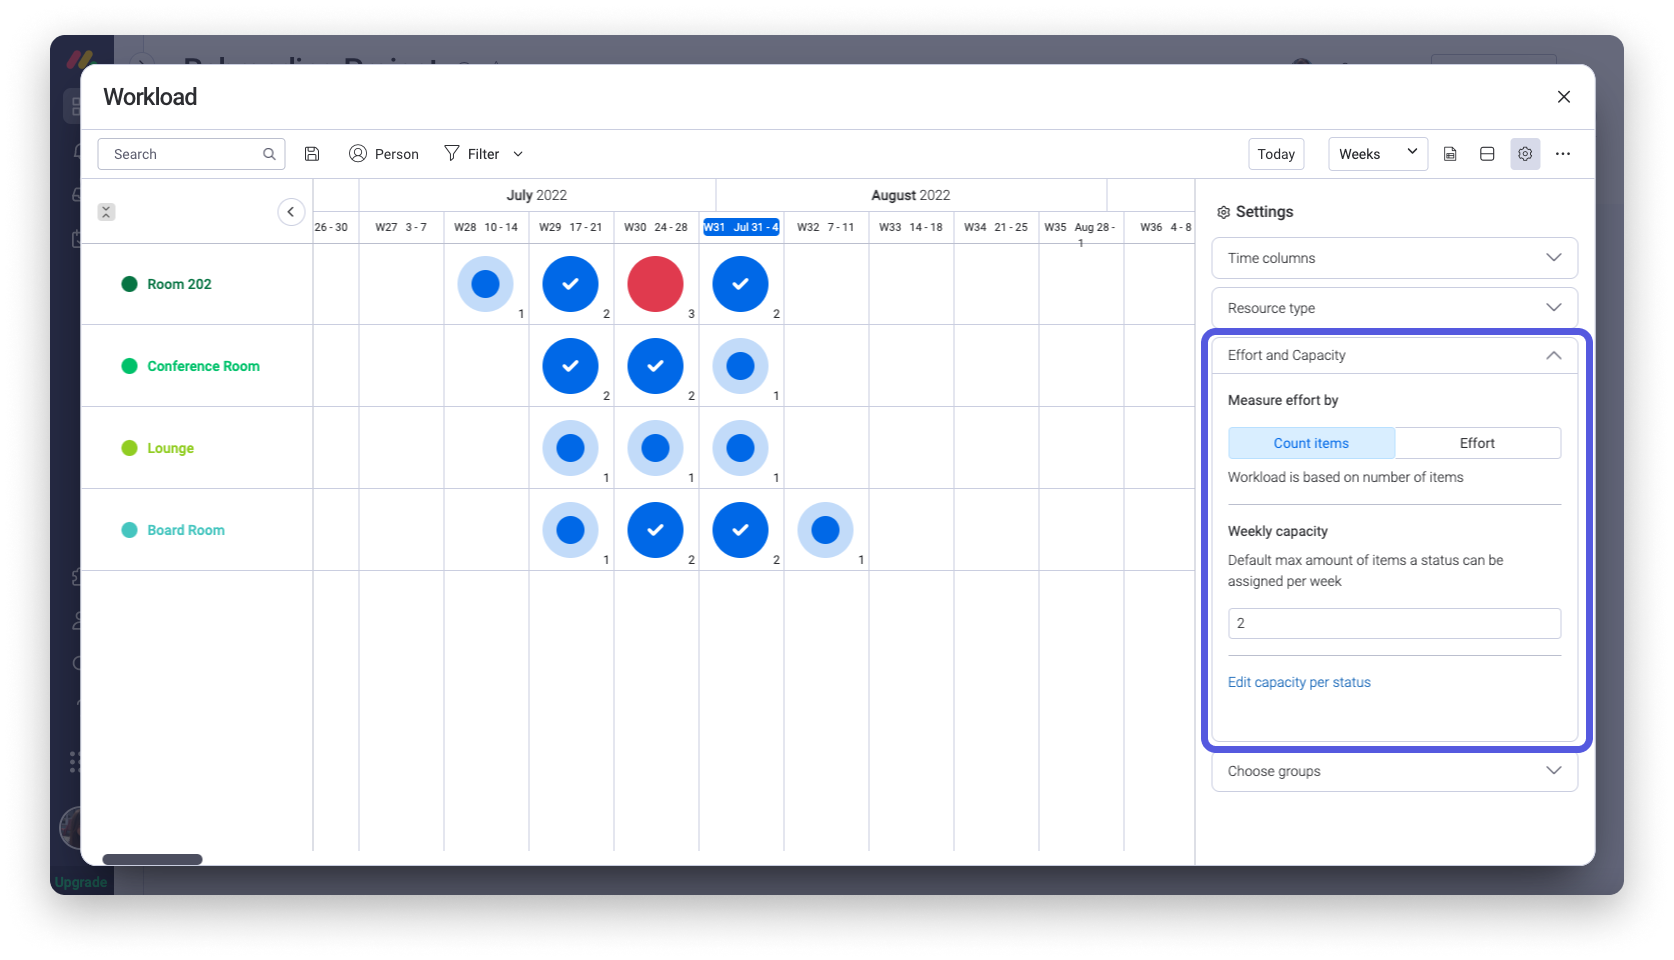Click the Today button
Image resolution: width=1674 pixels, height=960 pixels.
(x=1276, y=154)
